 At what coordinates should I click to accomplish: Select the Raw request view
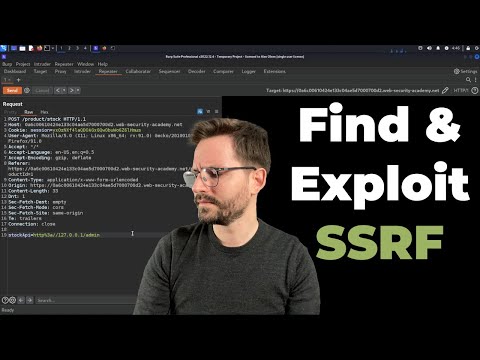point(29,112)
